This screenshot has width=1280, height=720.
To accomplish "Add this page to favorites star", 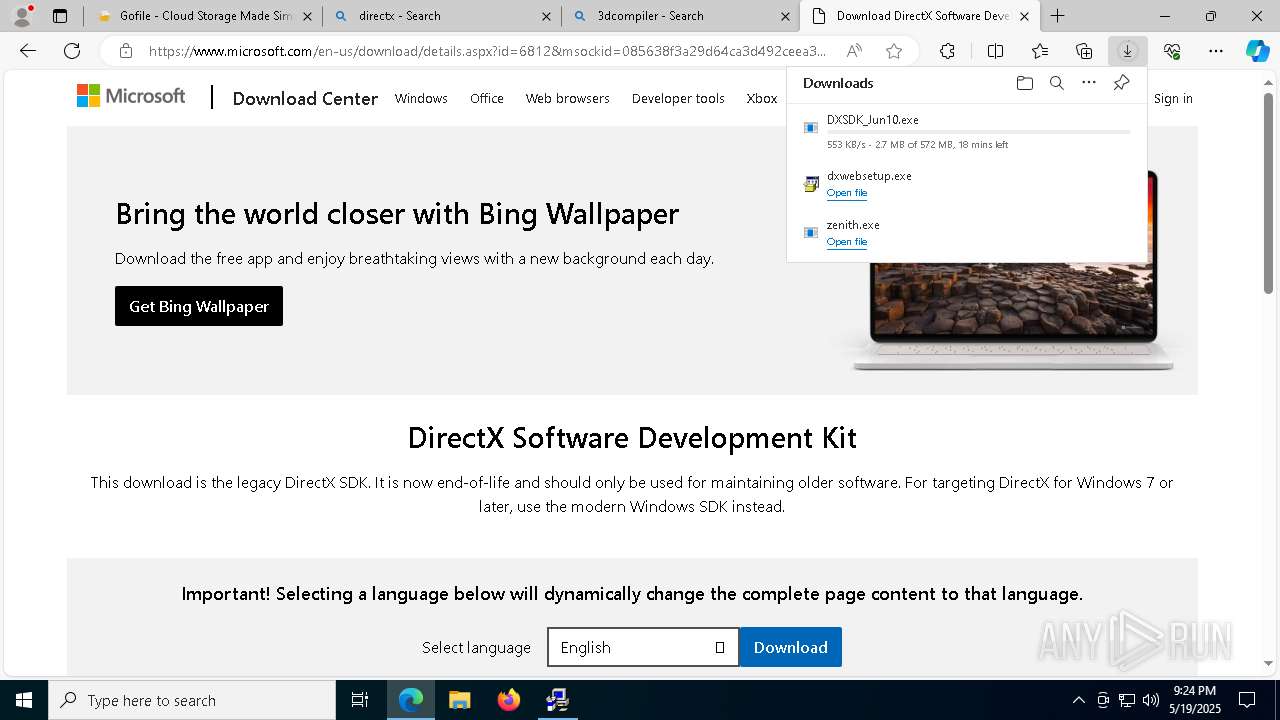I will click(894, 51).
